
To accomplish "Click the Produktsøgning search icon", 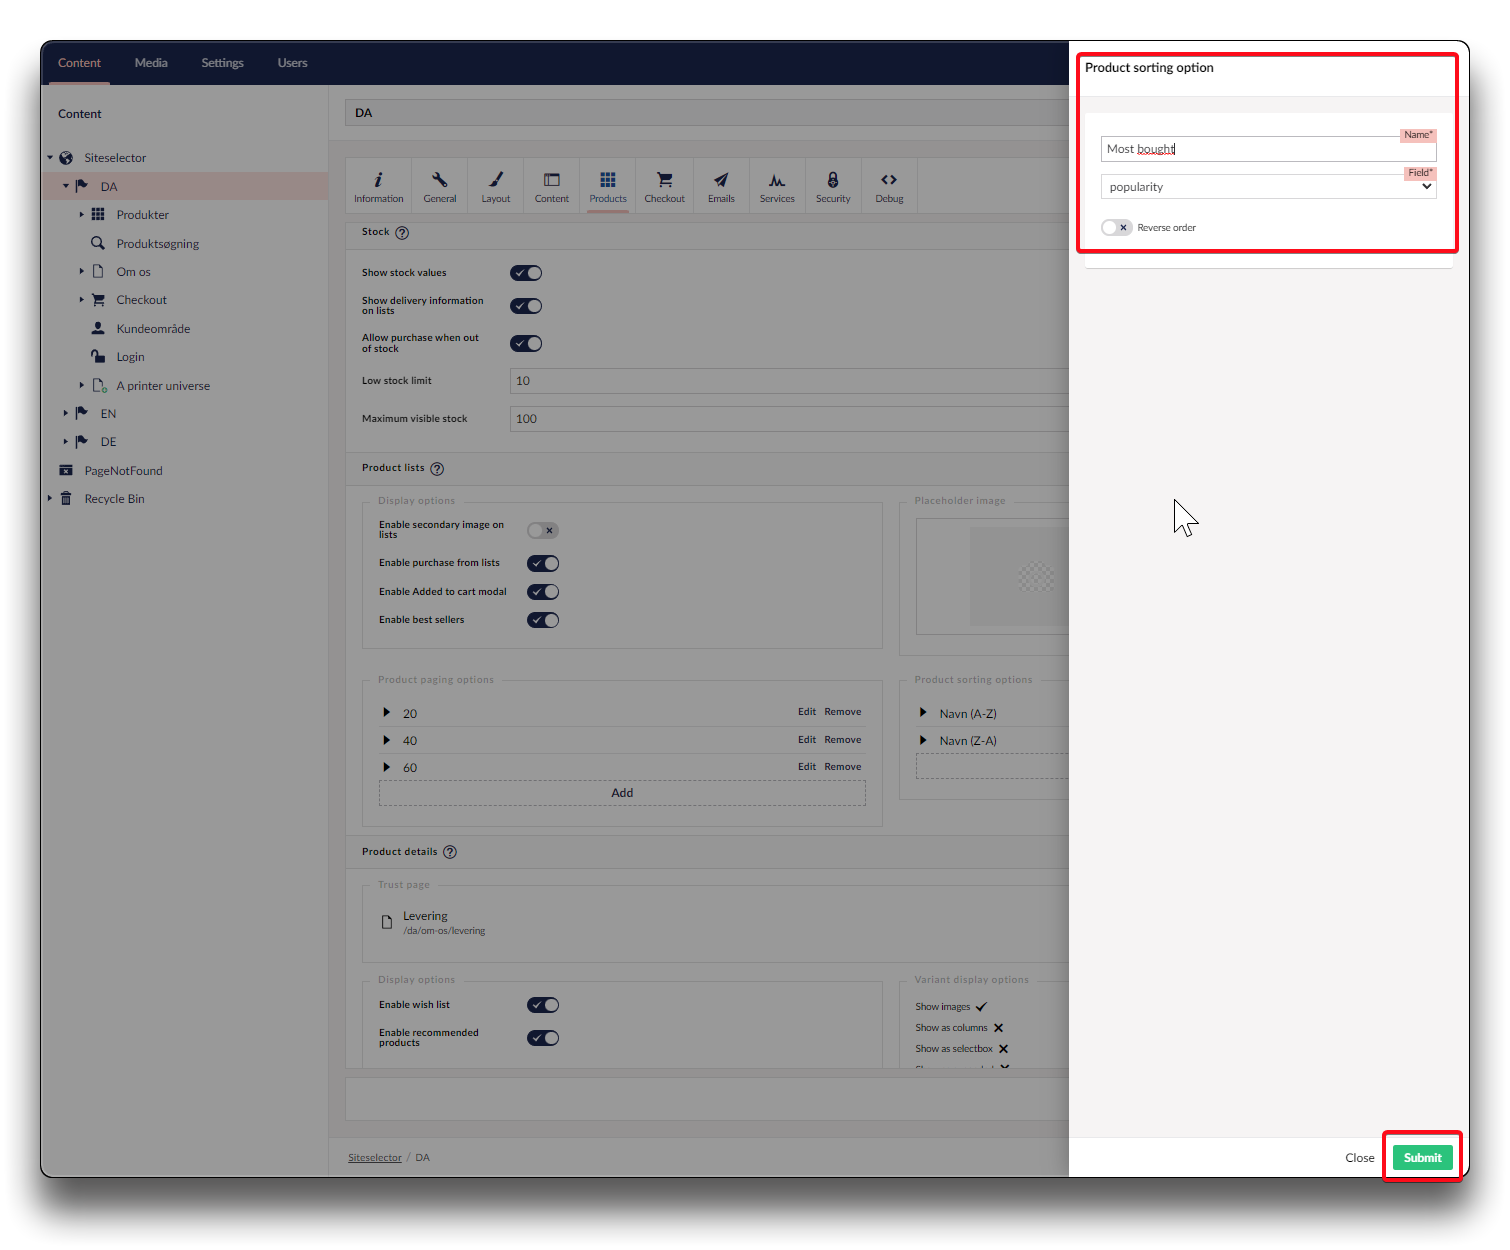I will click(x=98, y=243).
